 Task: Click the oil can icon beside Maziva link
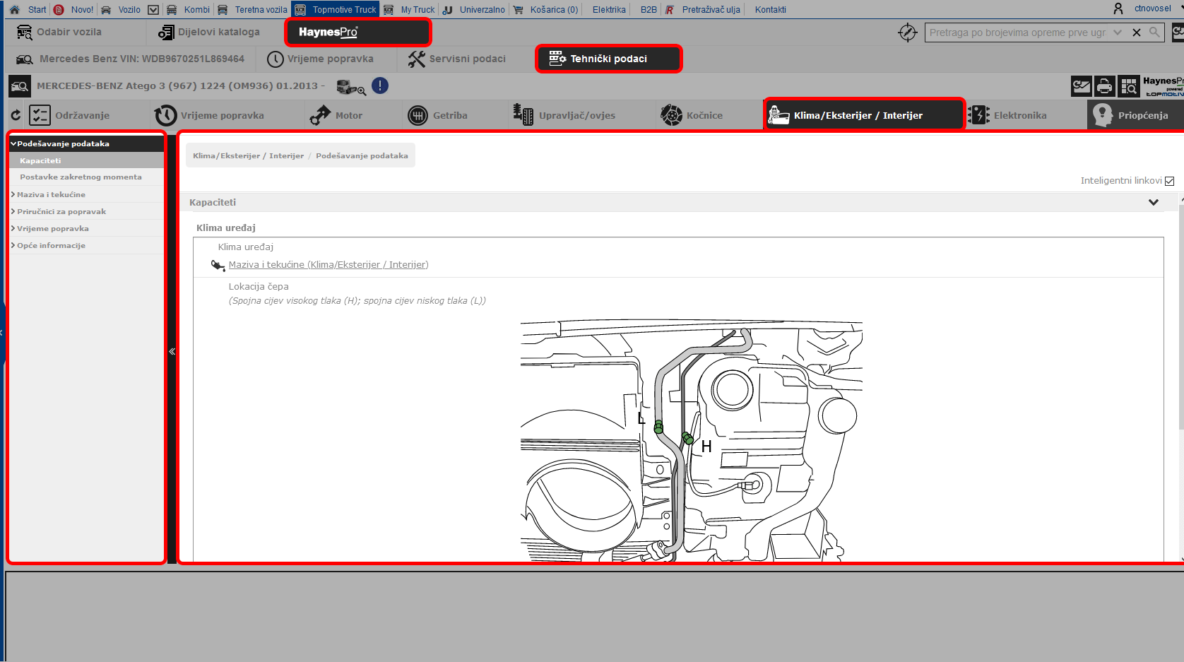(217, 265)
